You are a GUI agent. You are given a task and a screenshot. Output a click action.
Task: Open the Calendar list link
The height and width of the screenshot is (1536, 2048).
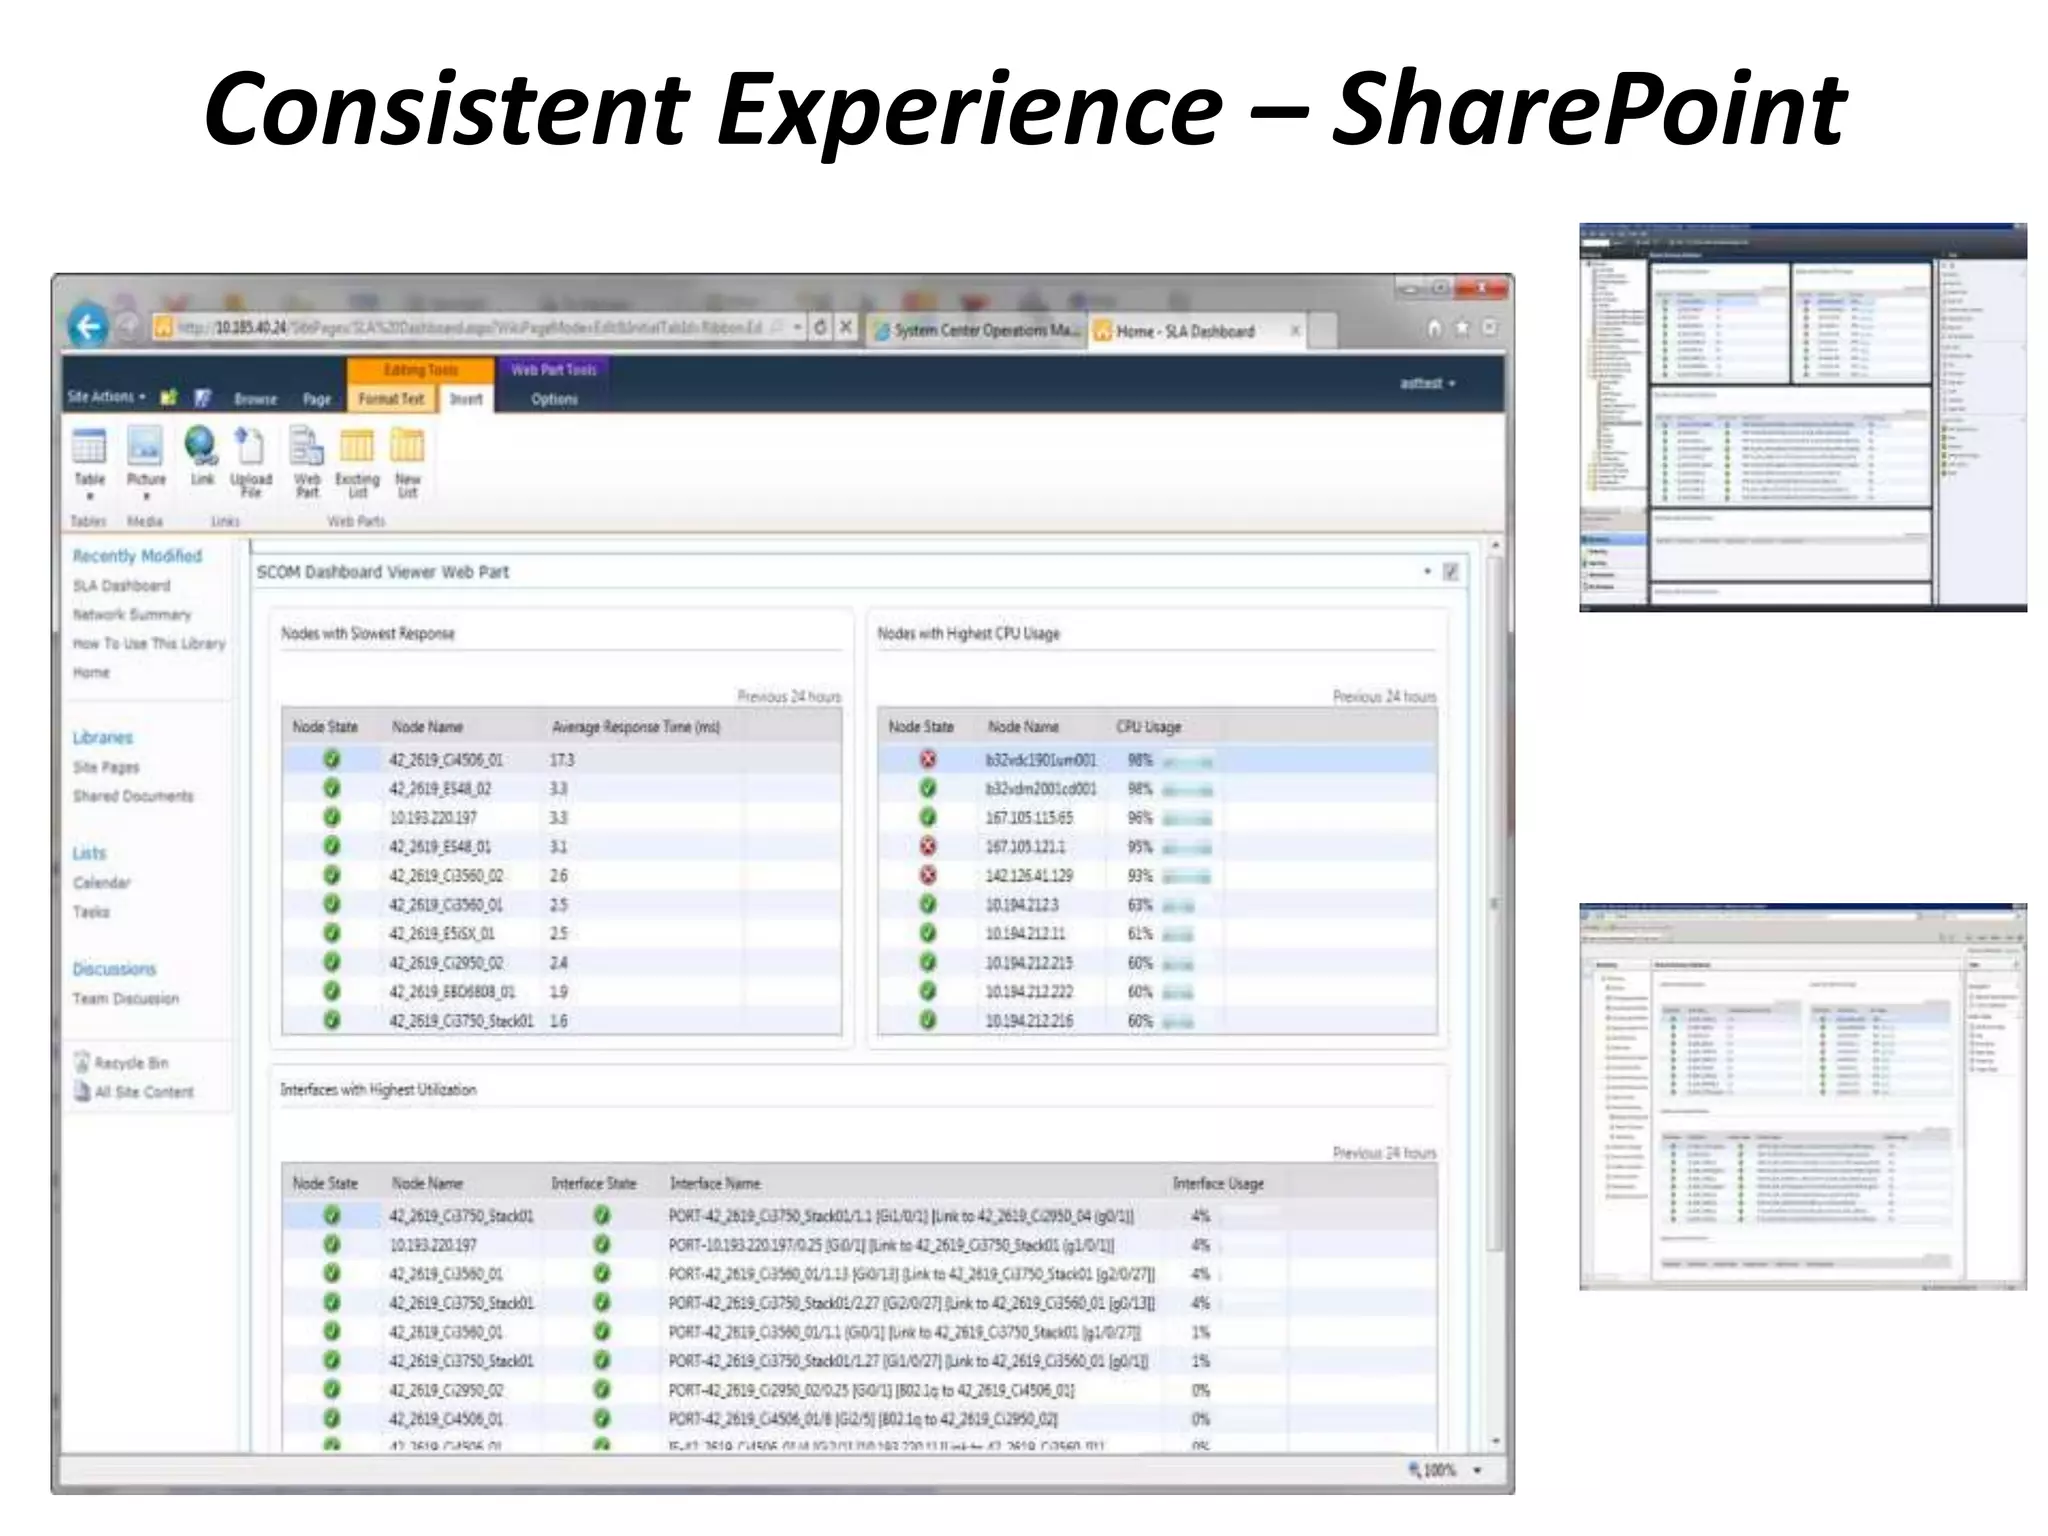tap(101, 883)
